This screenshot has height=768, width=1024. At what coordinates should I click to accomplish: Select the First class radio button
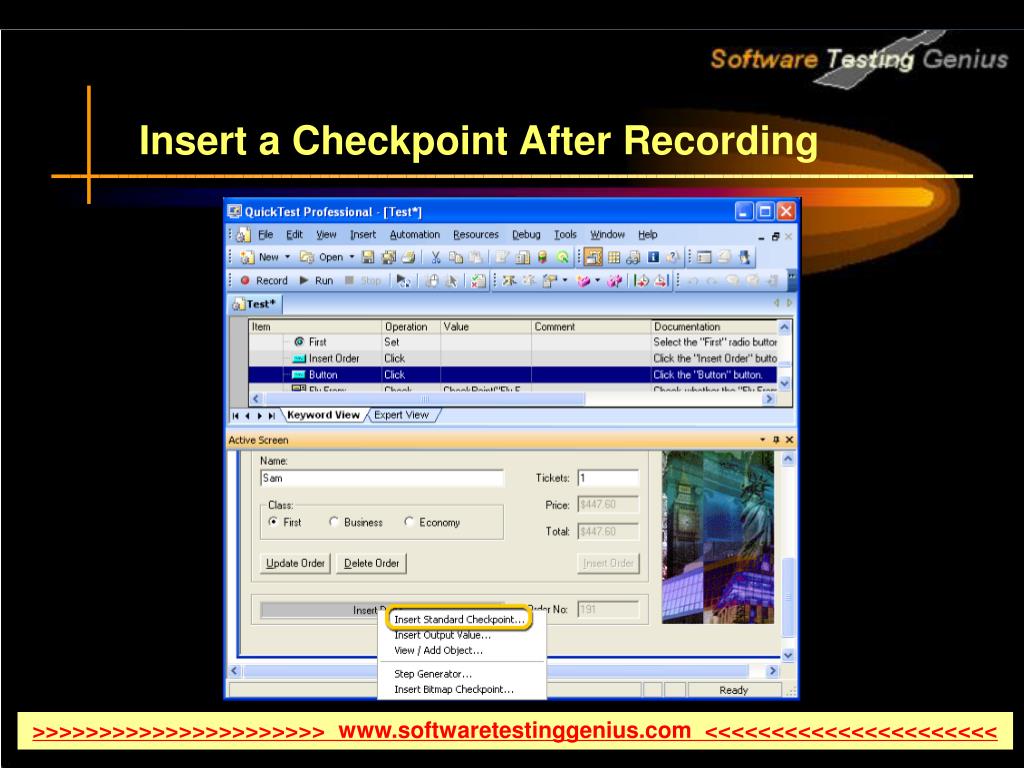click(x=273, y=522)
